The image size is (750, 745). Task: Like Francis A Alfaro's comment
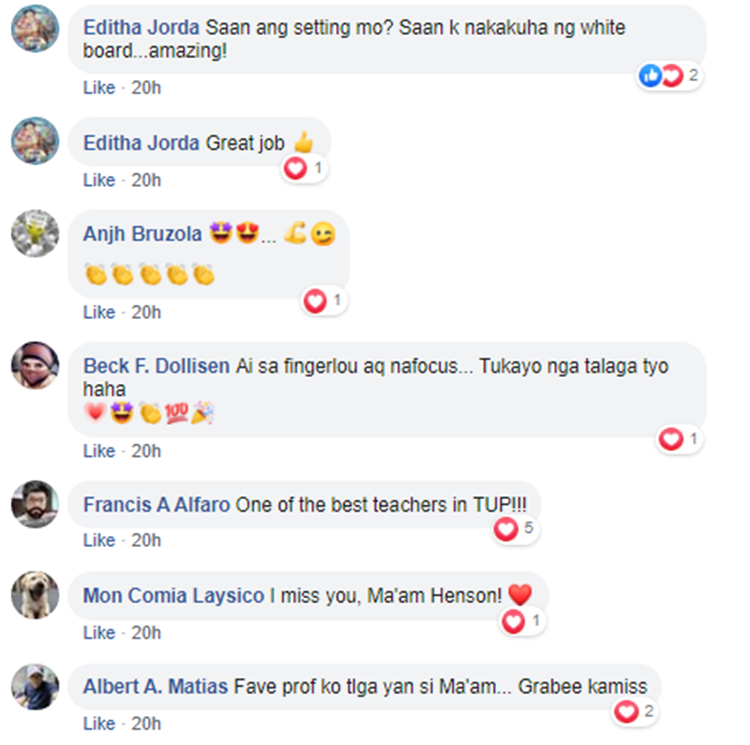coord(99,540)
